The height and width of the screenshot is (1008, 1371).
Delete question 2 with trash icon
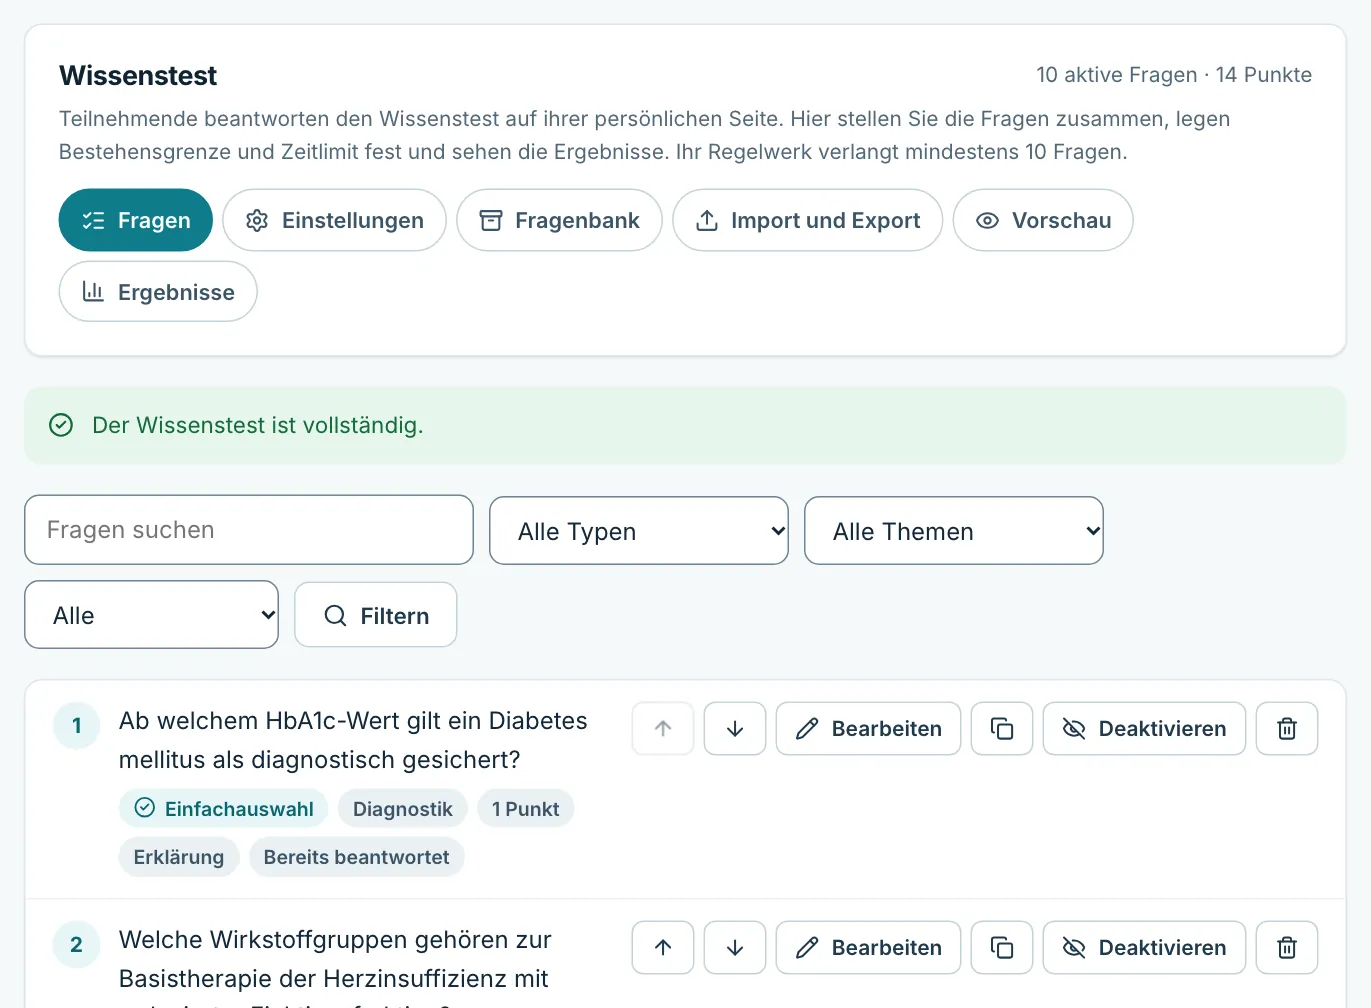1287,948
